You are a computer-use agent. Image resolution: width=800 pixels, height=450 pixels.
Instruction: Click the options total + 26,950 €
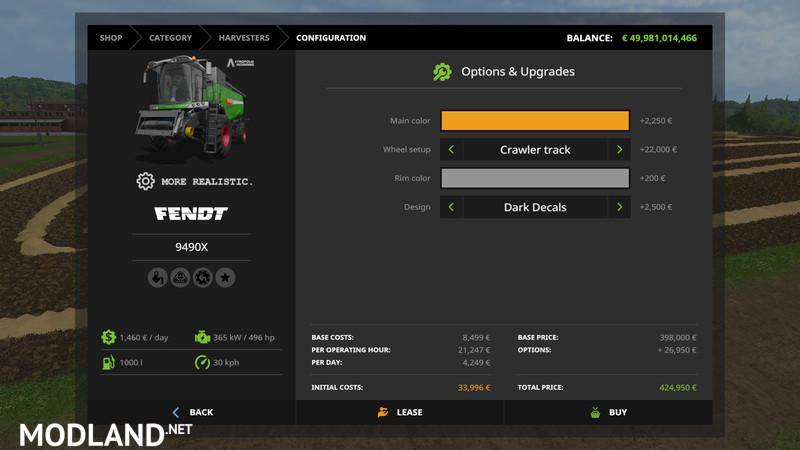[x=677, y=350]
